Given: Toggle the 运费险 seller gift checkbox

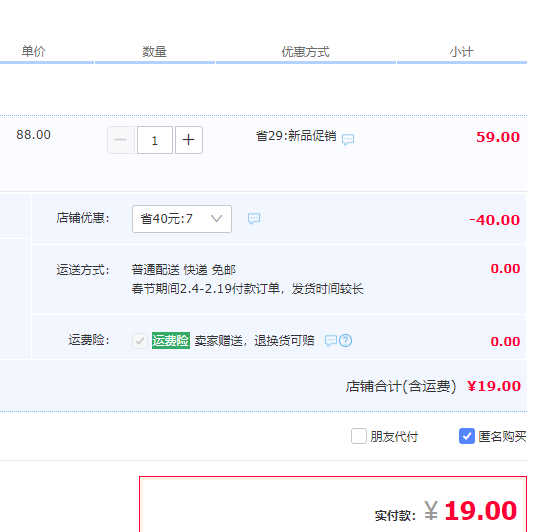Looking at the screenshot, I should (140, 341).
